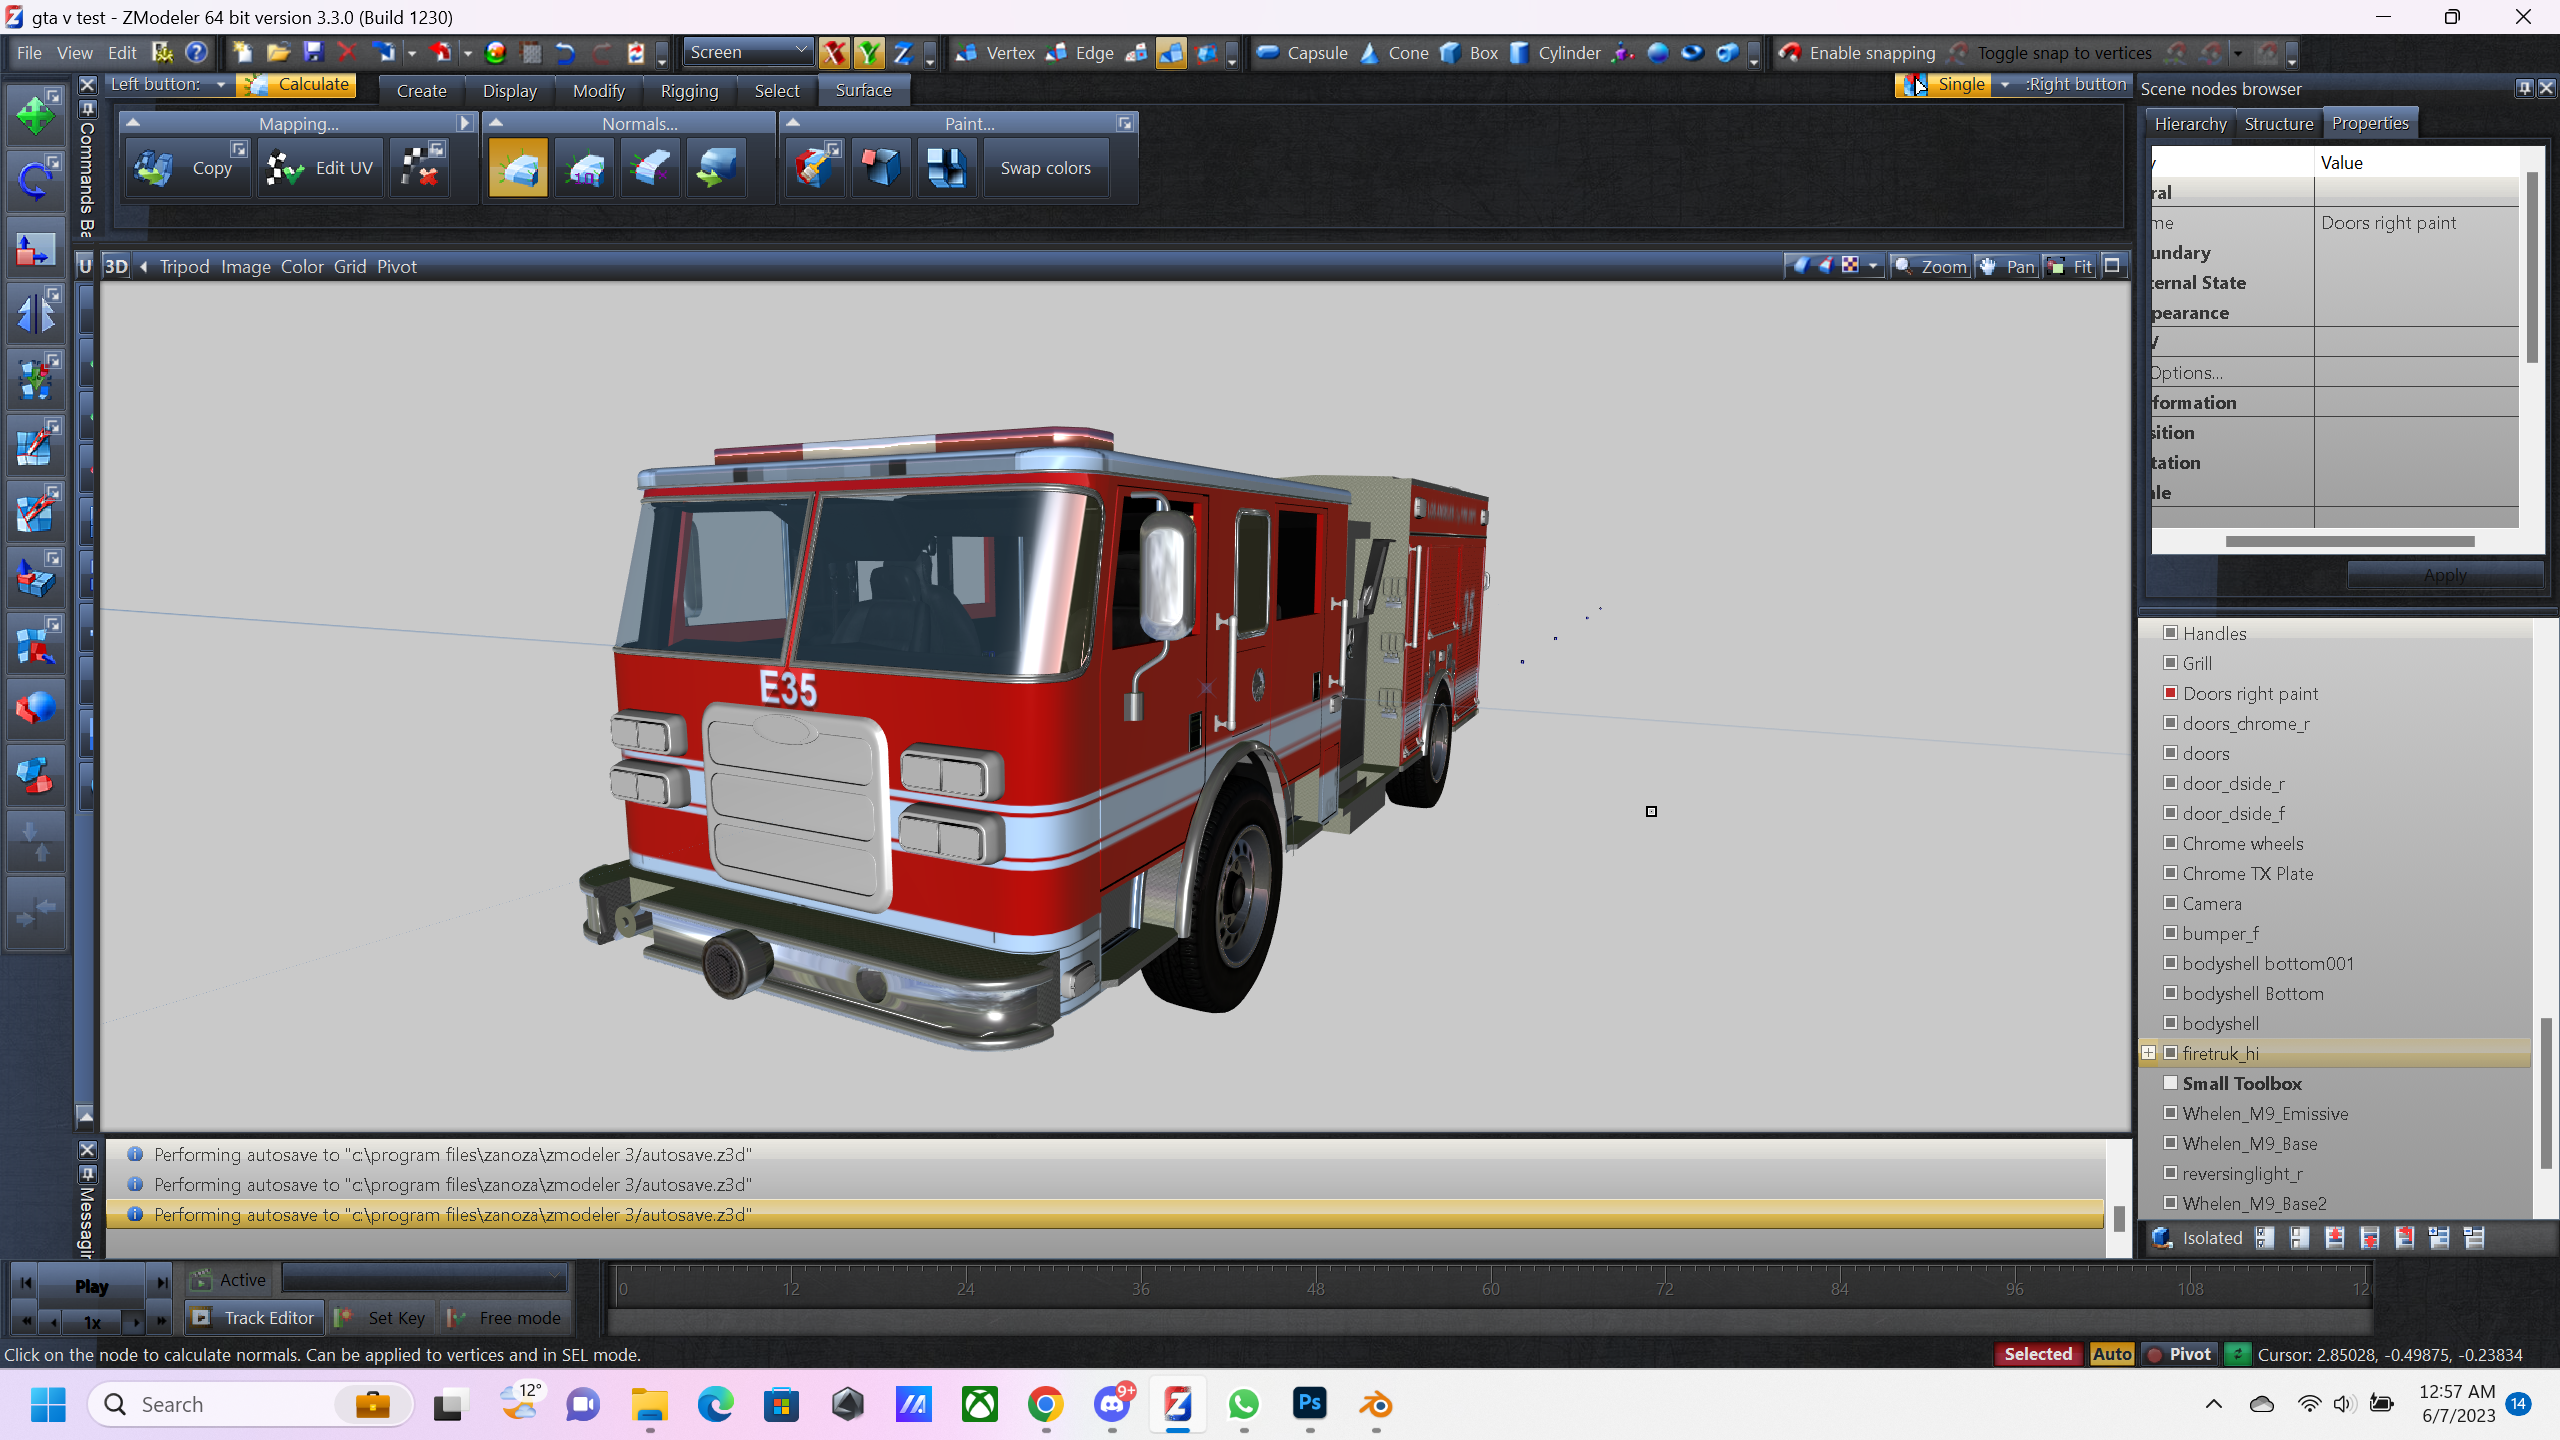Click the Swap colors button
The image size is (2560, 1440).
pyautogui.click(x=1045, y=168)
